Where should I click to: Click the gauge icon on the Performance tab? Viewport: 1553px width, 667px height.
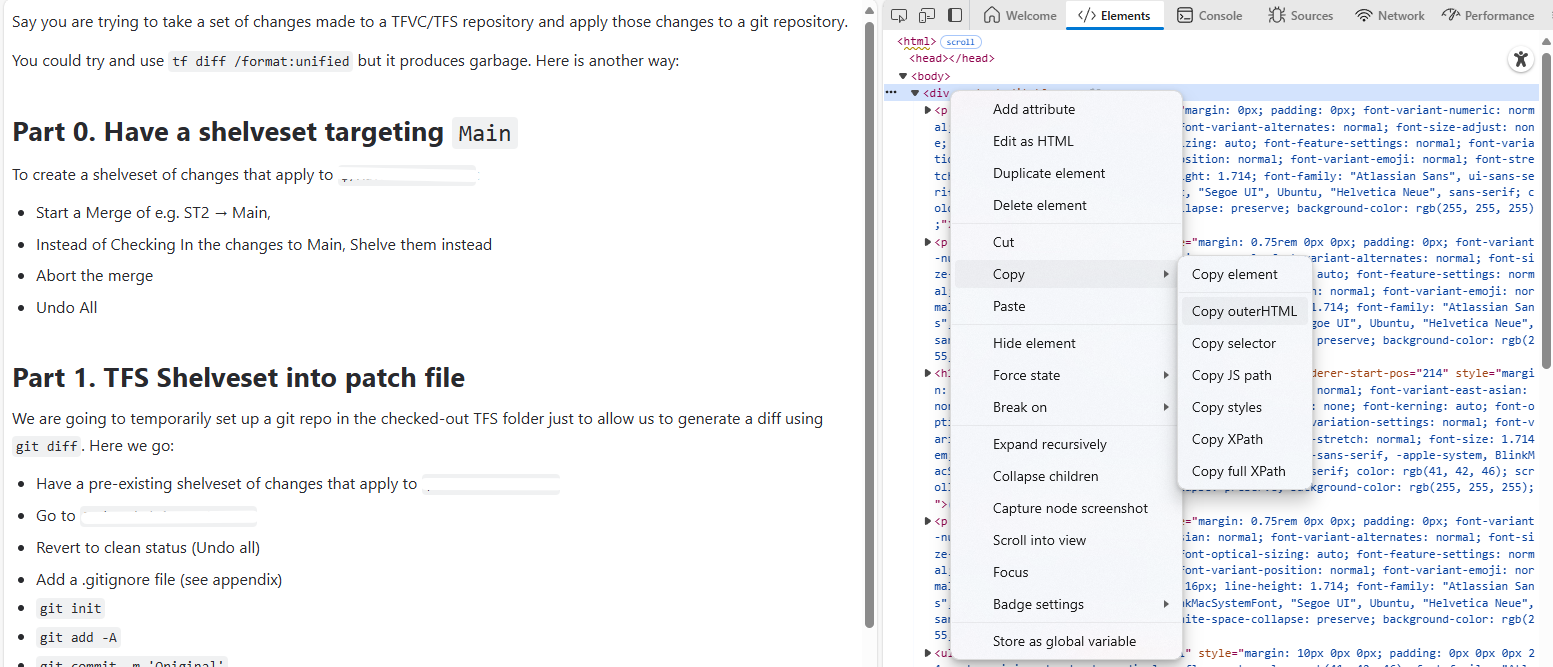pyautogui.click(x=1451, y=15)
